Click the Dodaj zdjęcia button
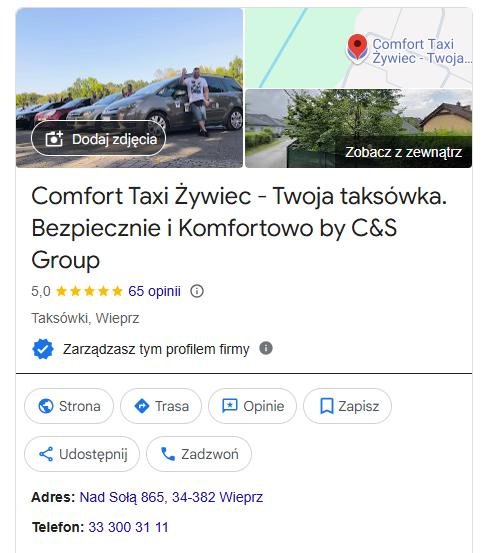The width and height of the screenshot is (485, 553). click(98, 139)
